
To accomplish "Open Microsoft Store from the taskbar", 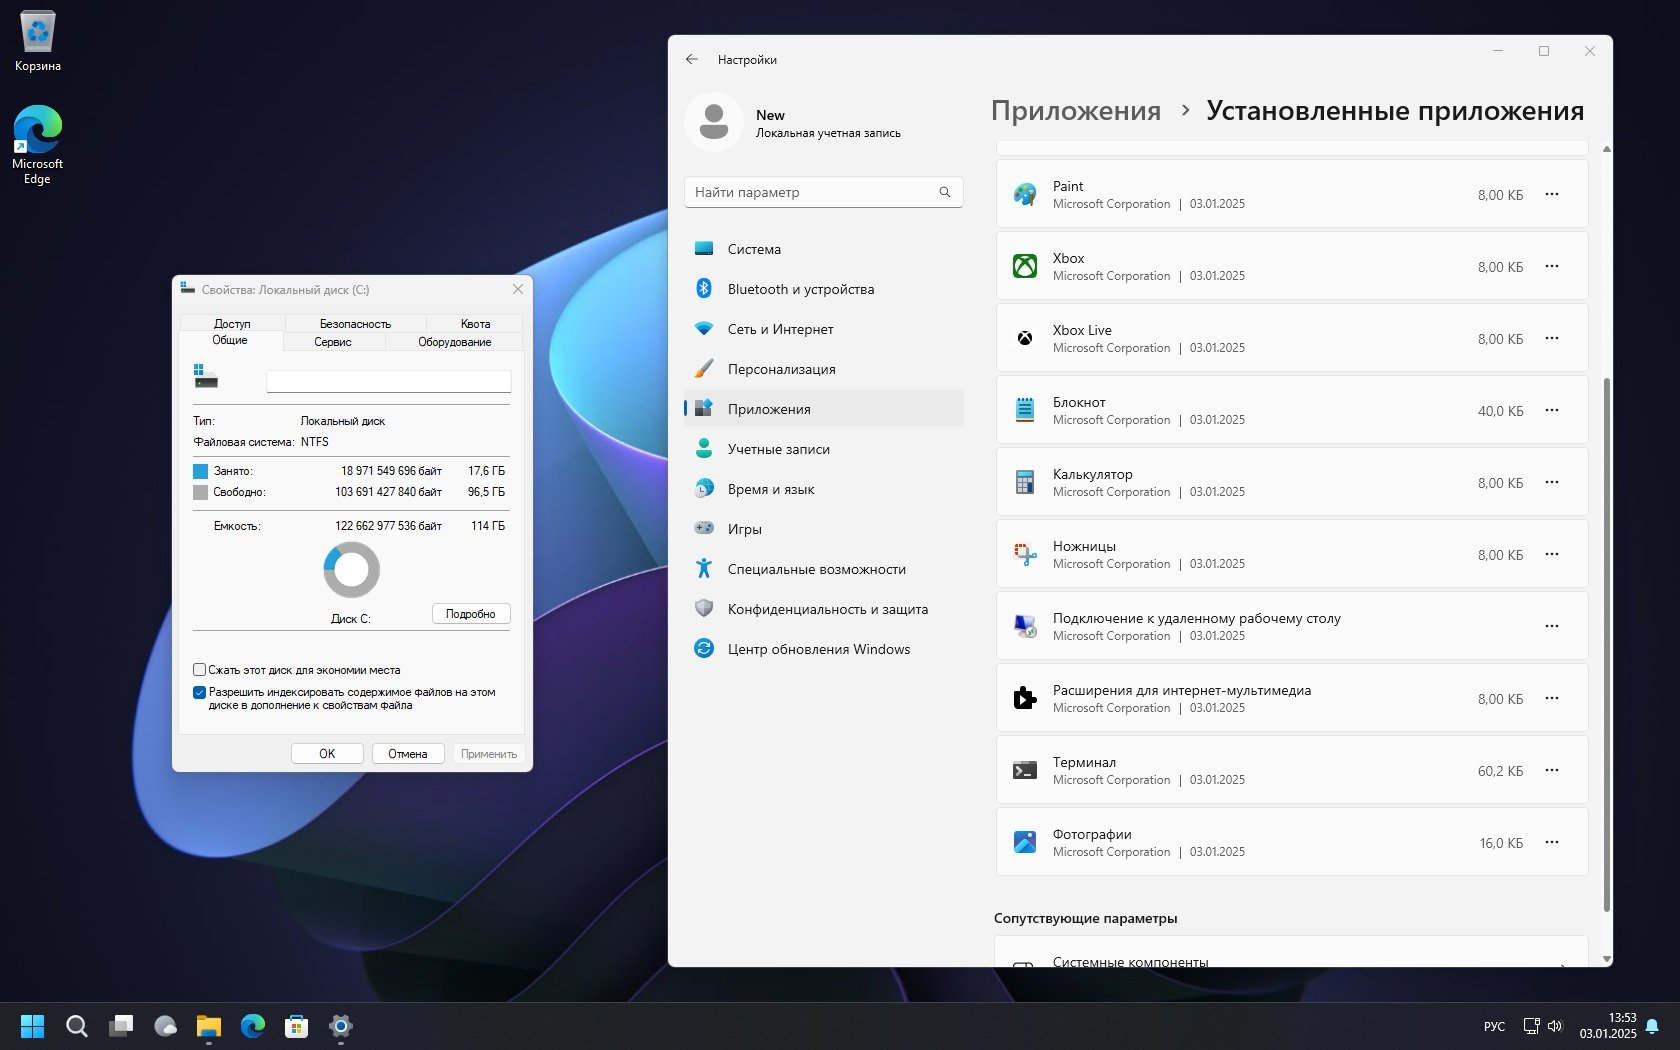I will (x=297, y=1026).
